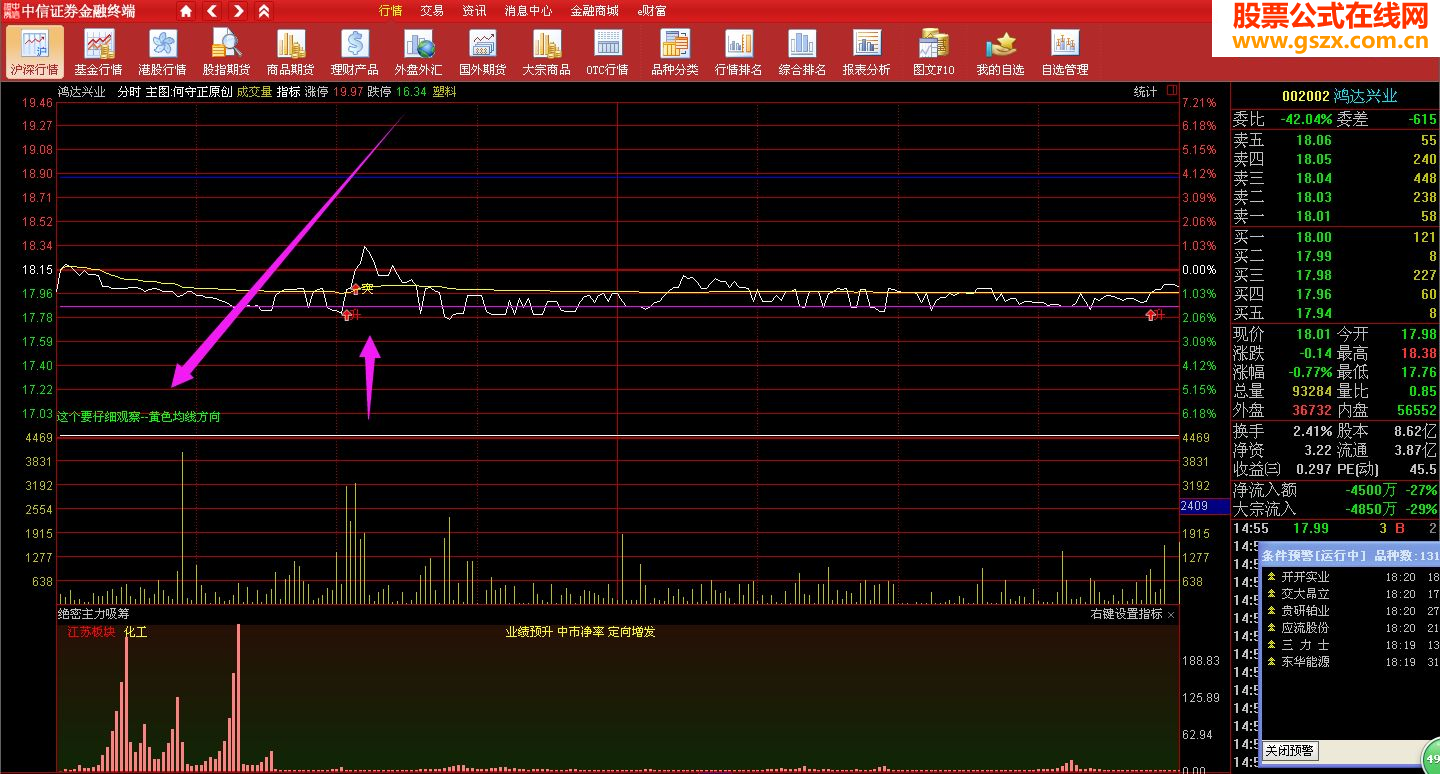
Task: Click the 业绩预升 tag
Action: [528, 632]
